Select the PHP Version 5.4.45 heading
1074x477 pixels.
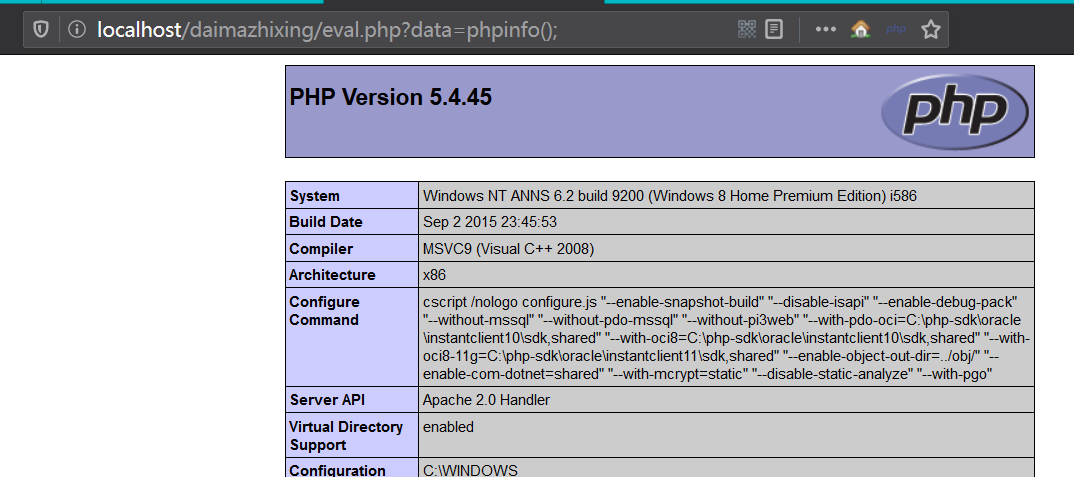click(390, 97)
